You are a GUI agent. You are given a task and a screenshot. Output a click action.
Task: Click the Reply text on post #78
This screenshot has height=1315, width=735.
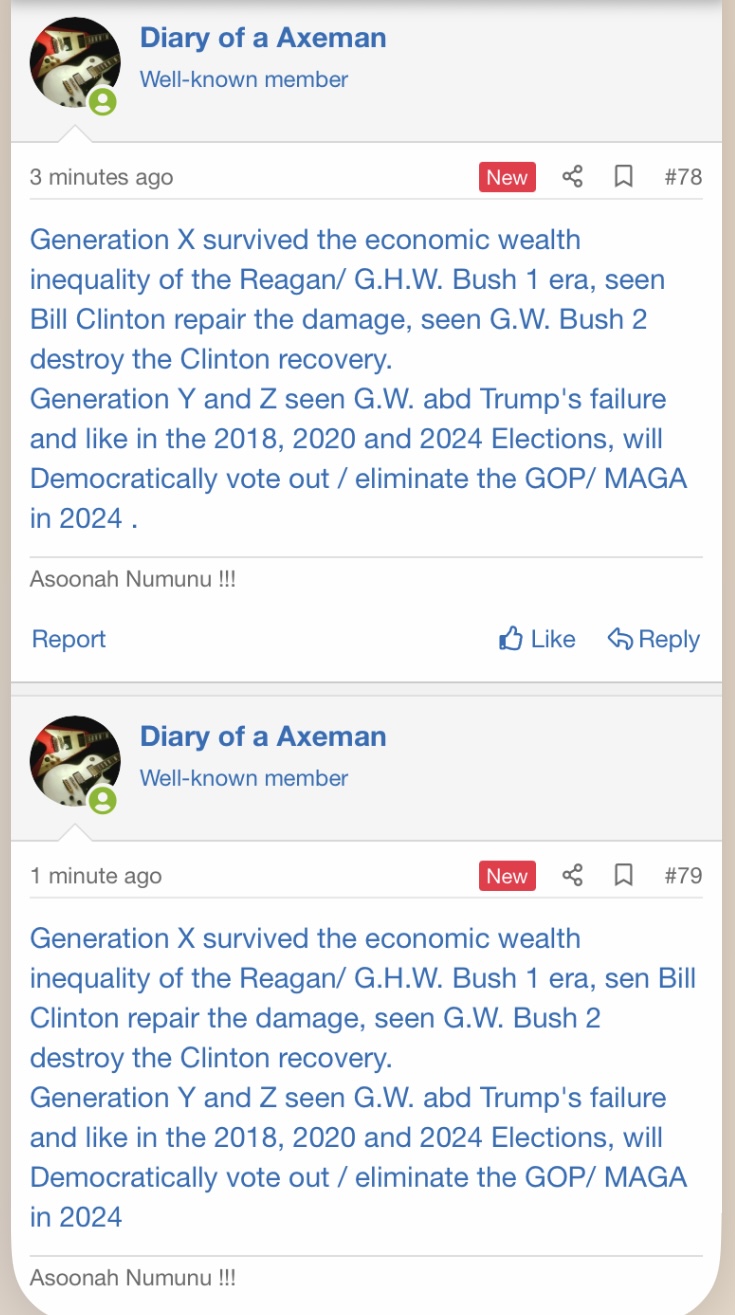(669, 639)
